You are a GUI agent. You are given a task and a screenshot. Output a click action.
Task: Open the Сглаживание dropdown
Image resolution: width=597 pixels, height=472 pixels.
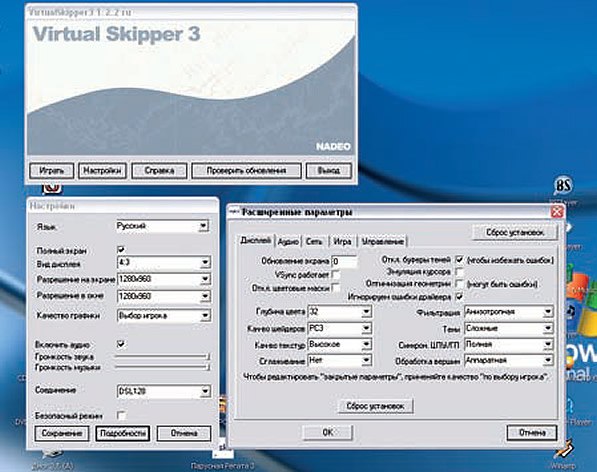tap(340, 360)
